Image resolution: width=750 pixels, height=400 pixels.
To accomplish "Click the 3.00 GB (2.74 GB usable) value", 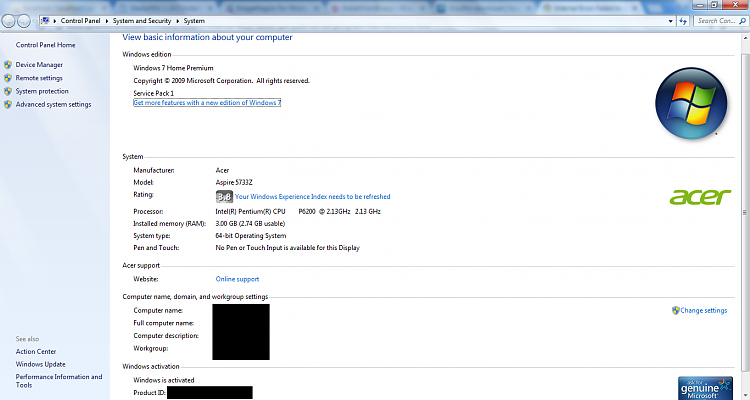I will (x=250, y=223).
